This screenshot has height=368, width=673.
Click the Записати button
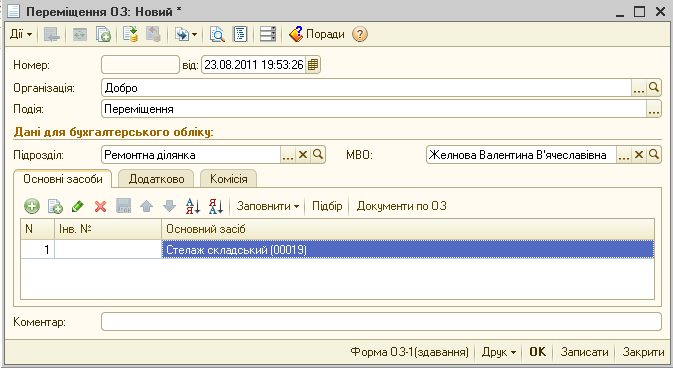pyautogui.click(x=584, y=352)
